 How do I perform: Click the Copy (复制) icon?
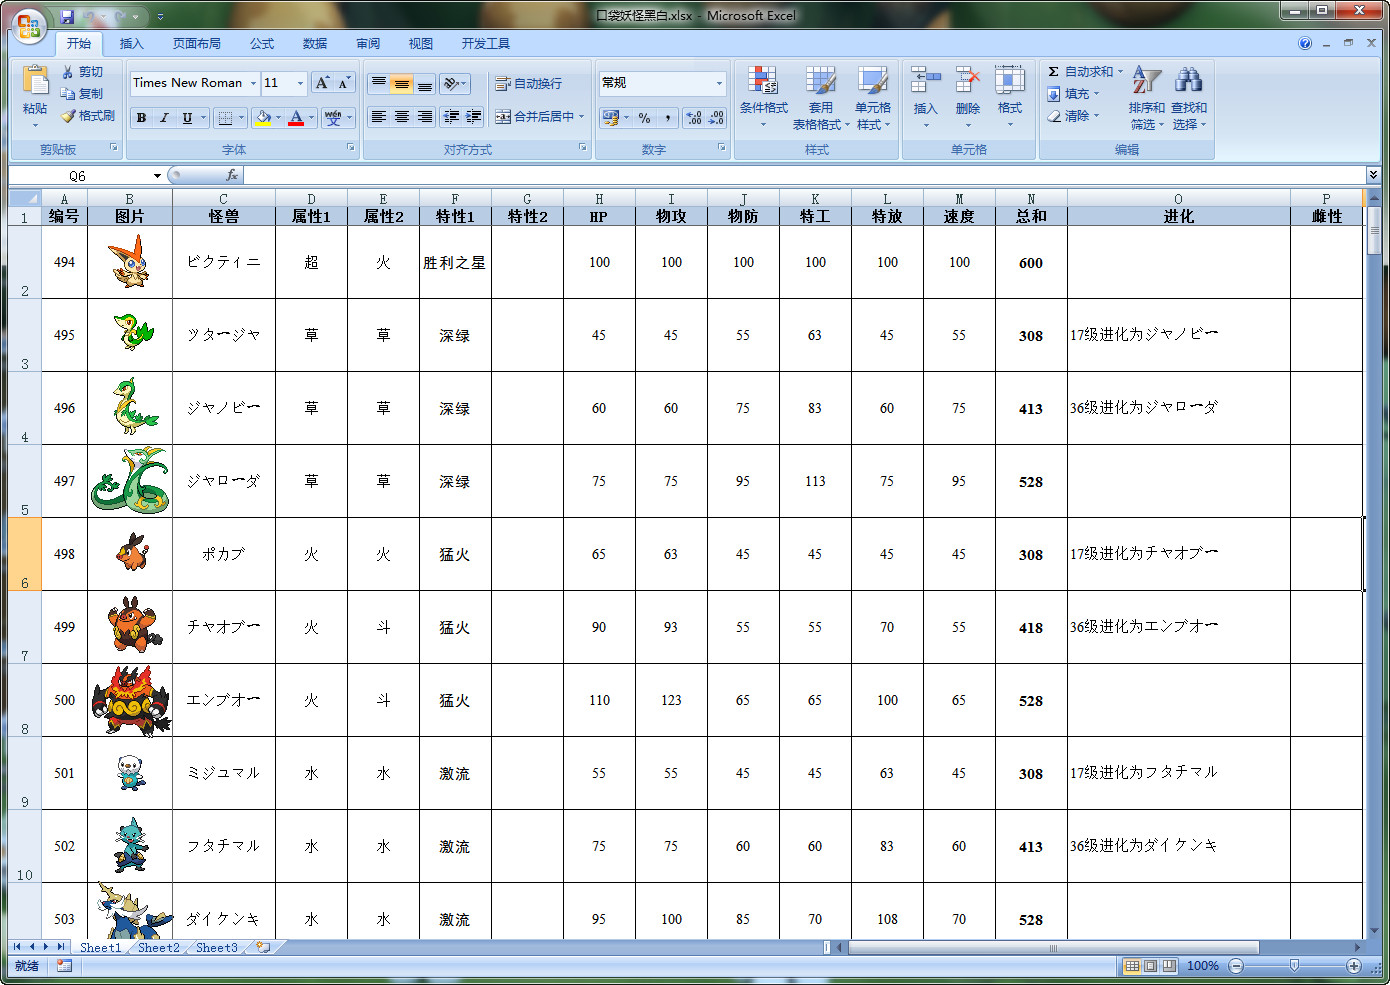coord(68,94)
